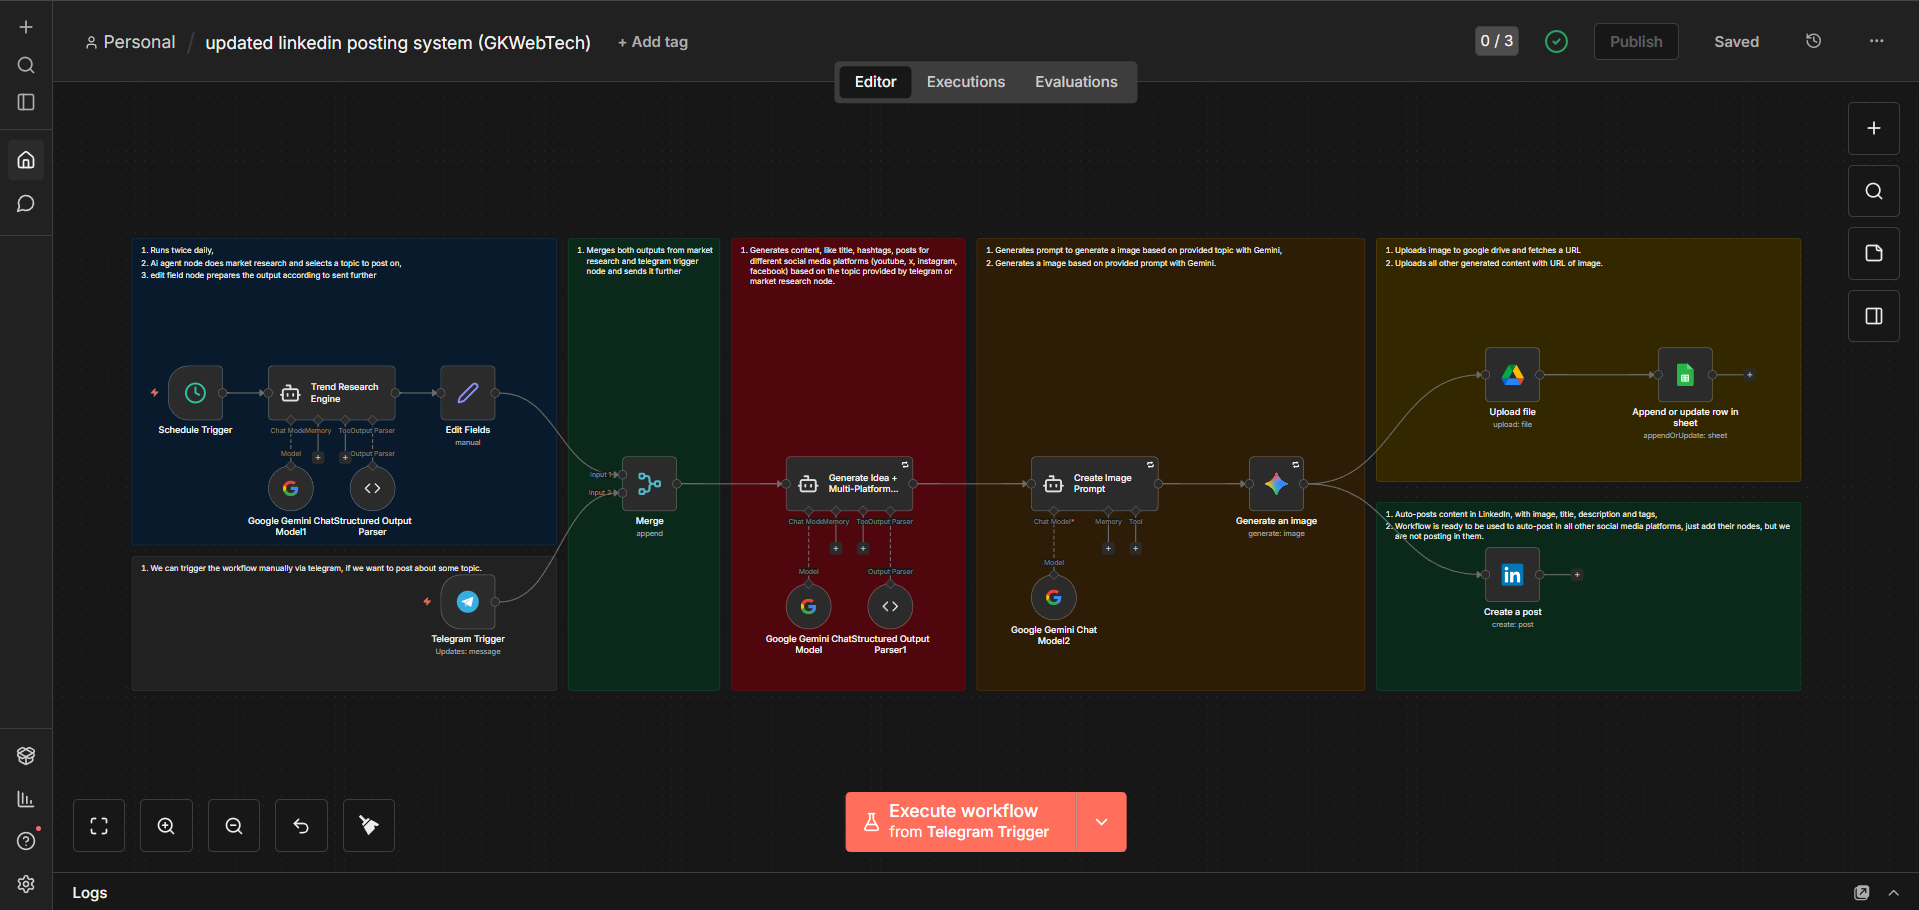Image resolution: width=1919 pixels, height=910 pixels.
Task: Add a tag with Add tag link
Action: (652, 41)
